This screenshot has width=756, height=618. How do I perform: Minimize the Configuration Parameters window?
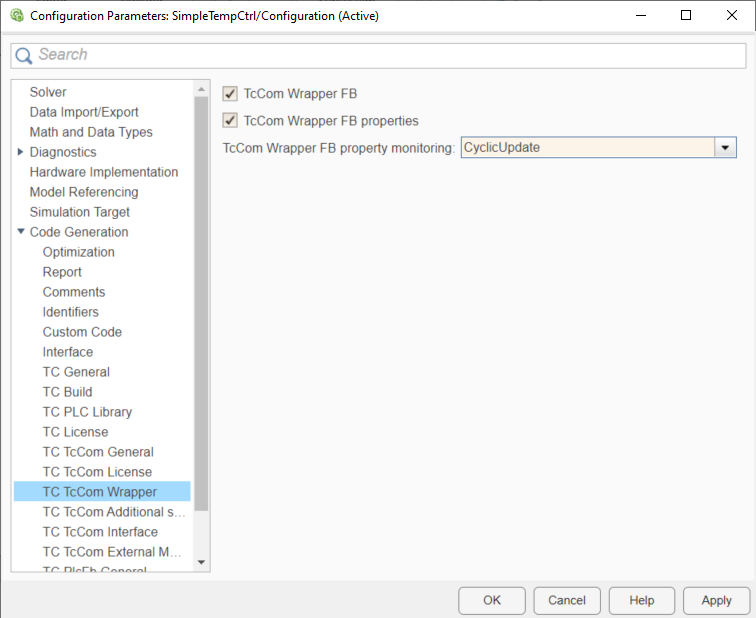click(x=641, y=15)
